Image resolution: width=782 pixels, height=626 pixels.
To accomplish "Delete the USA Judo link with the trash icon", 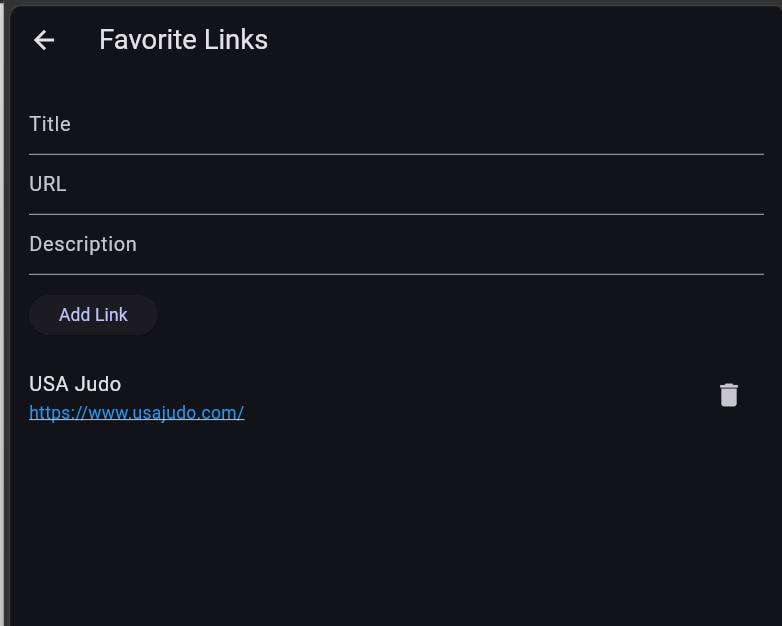I will (x=729, y=395).
